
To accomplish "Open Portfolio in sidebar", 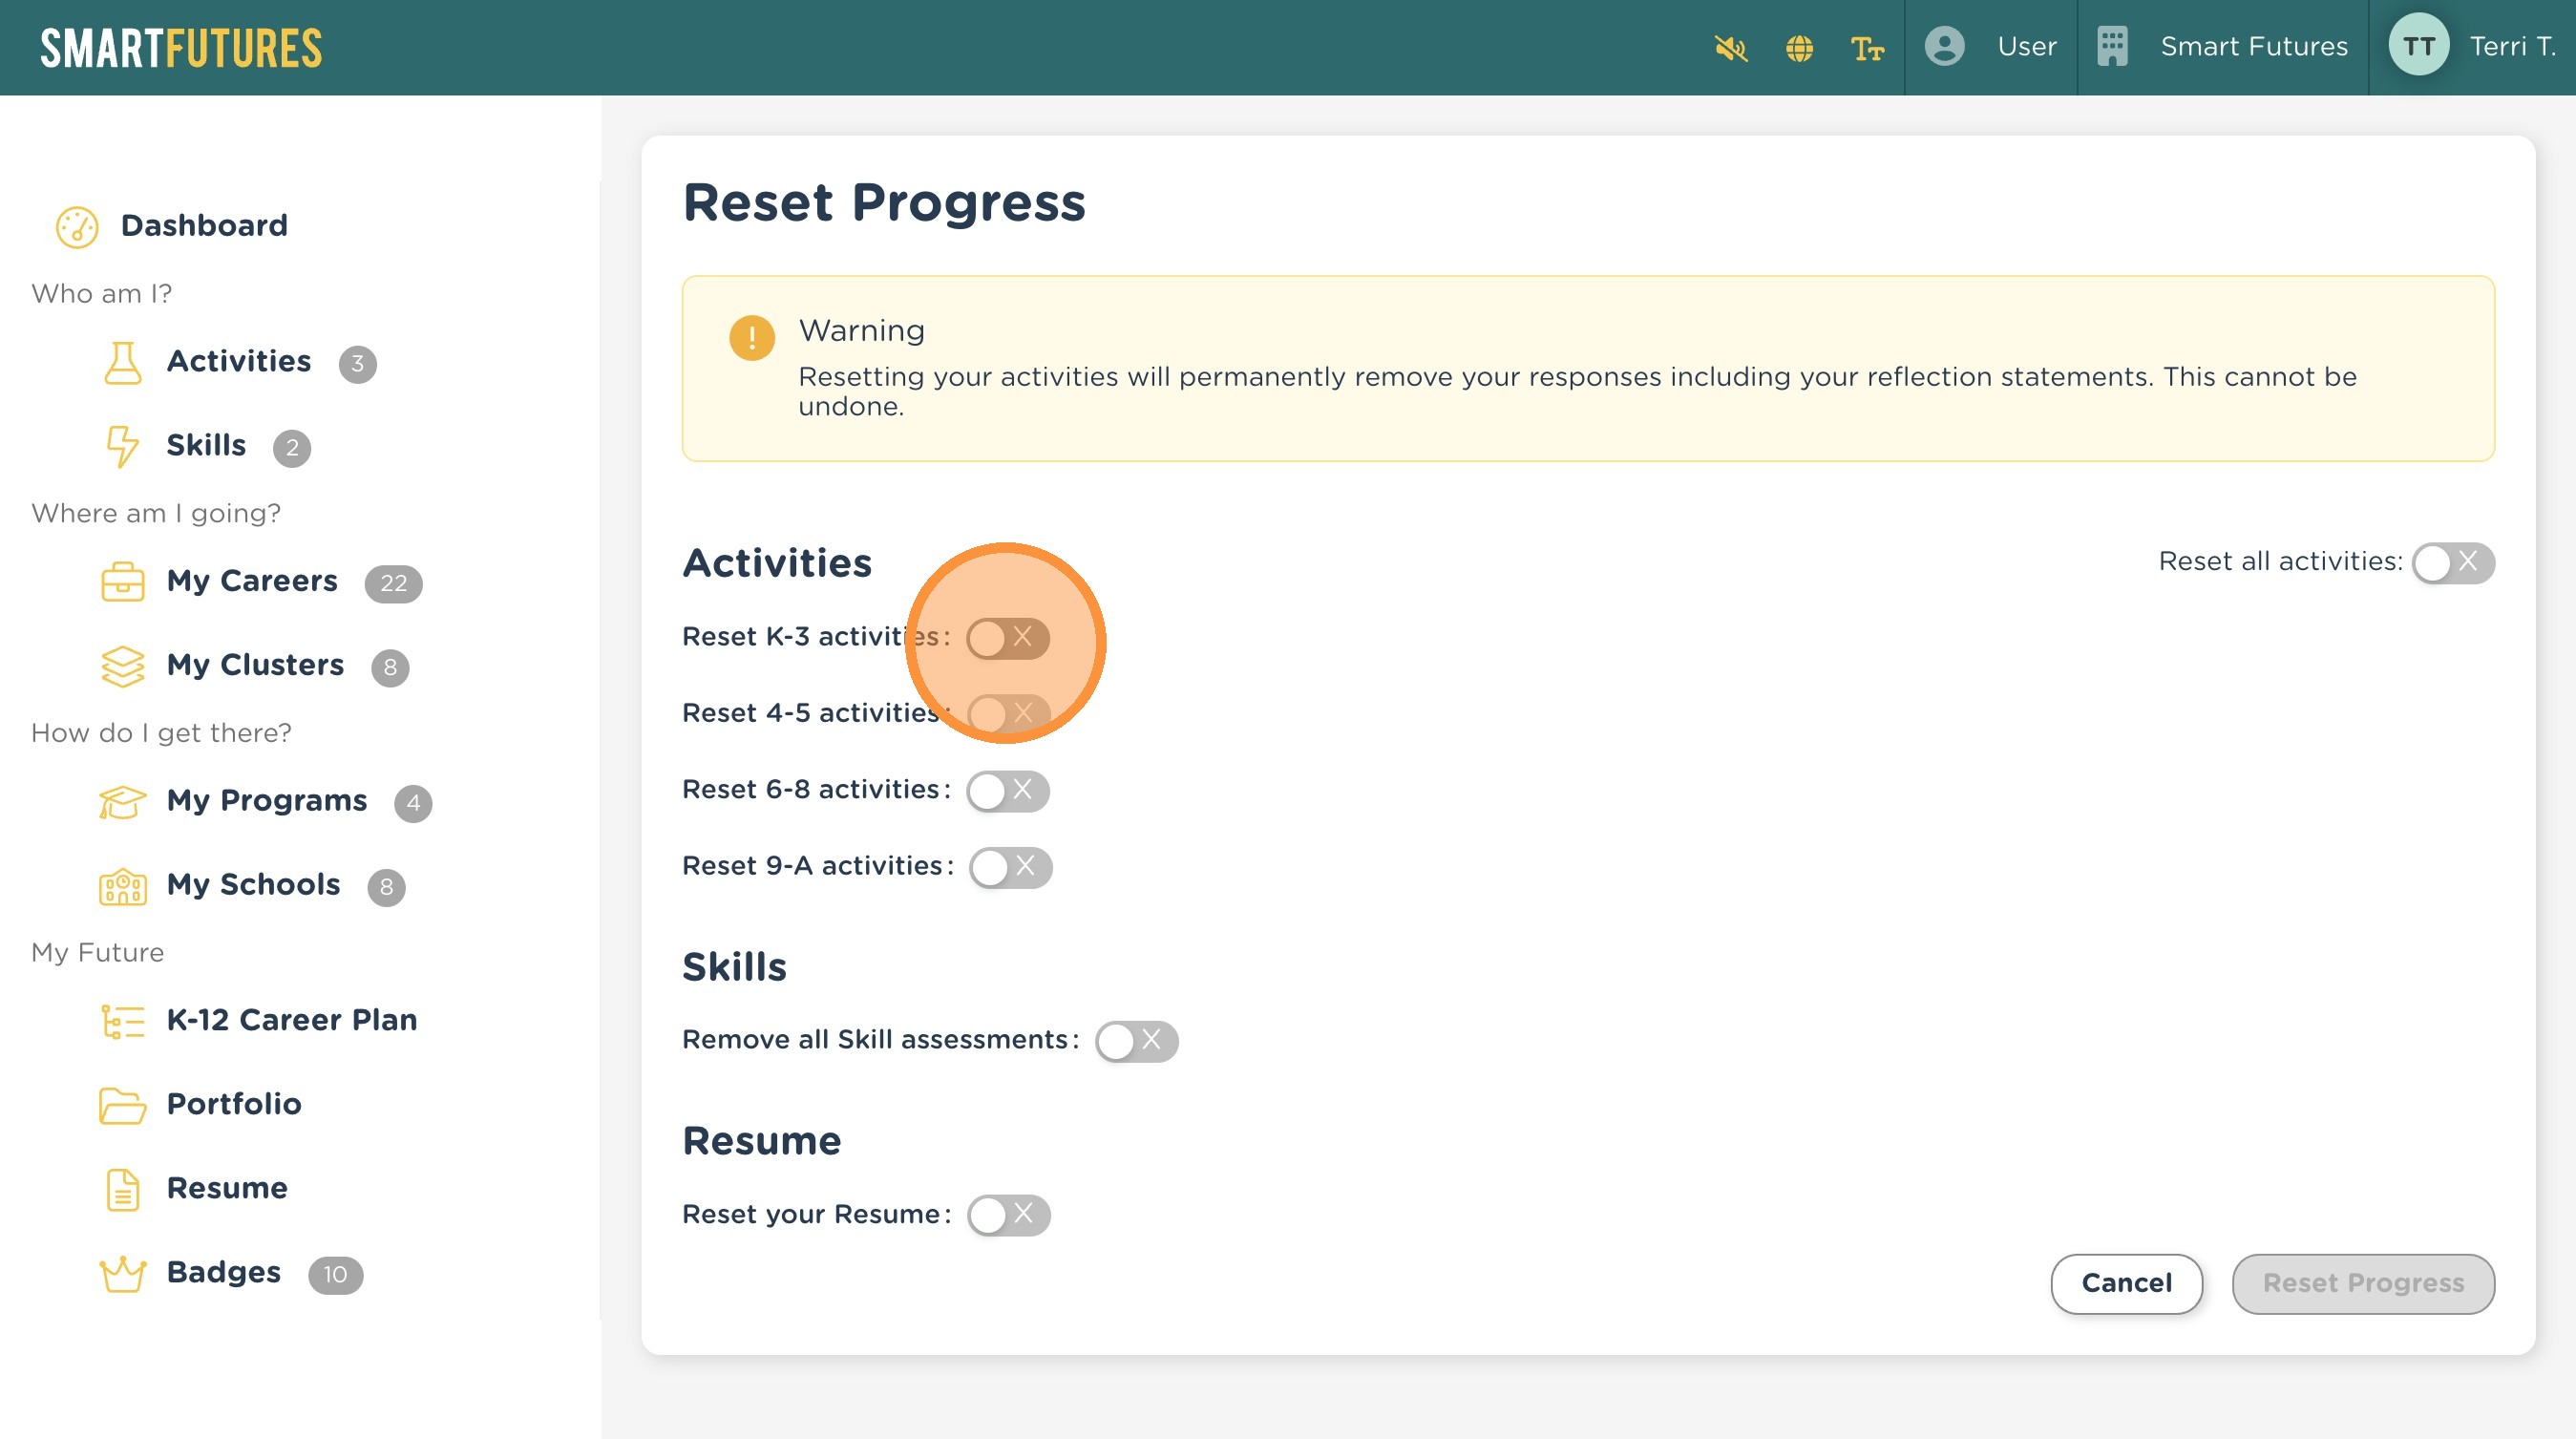I will (233, 1104).
